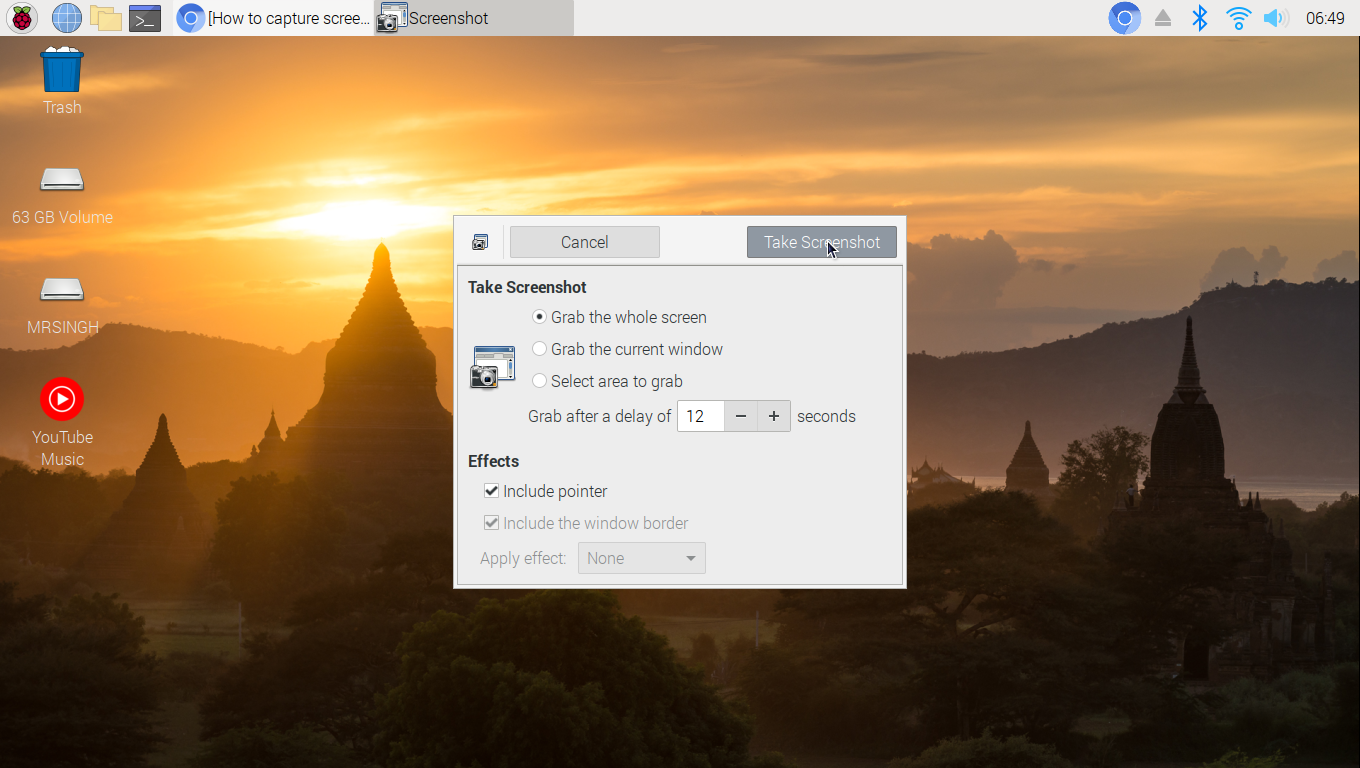Launch the web browser globe icon
This screenshot has height=768, width=1360.
point(66,18)
